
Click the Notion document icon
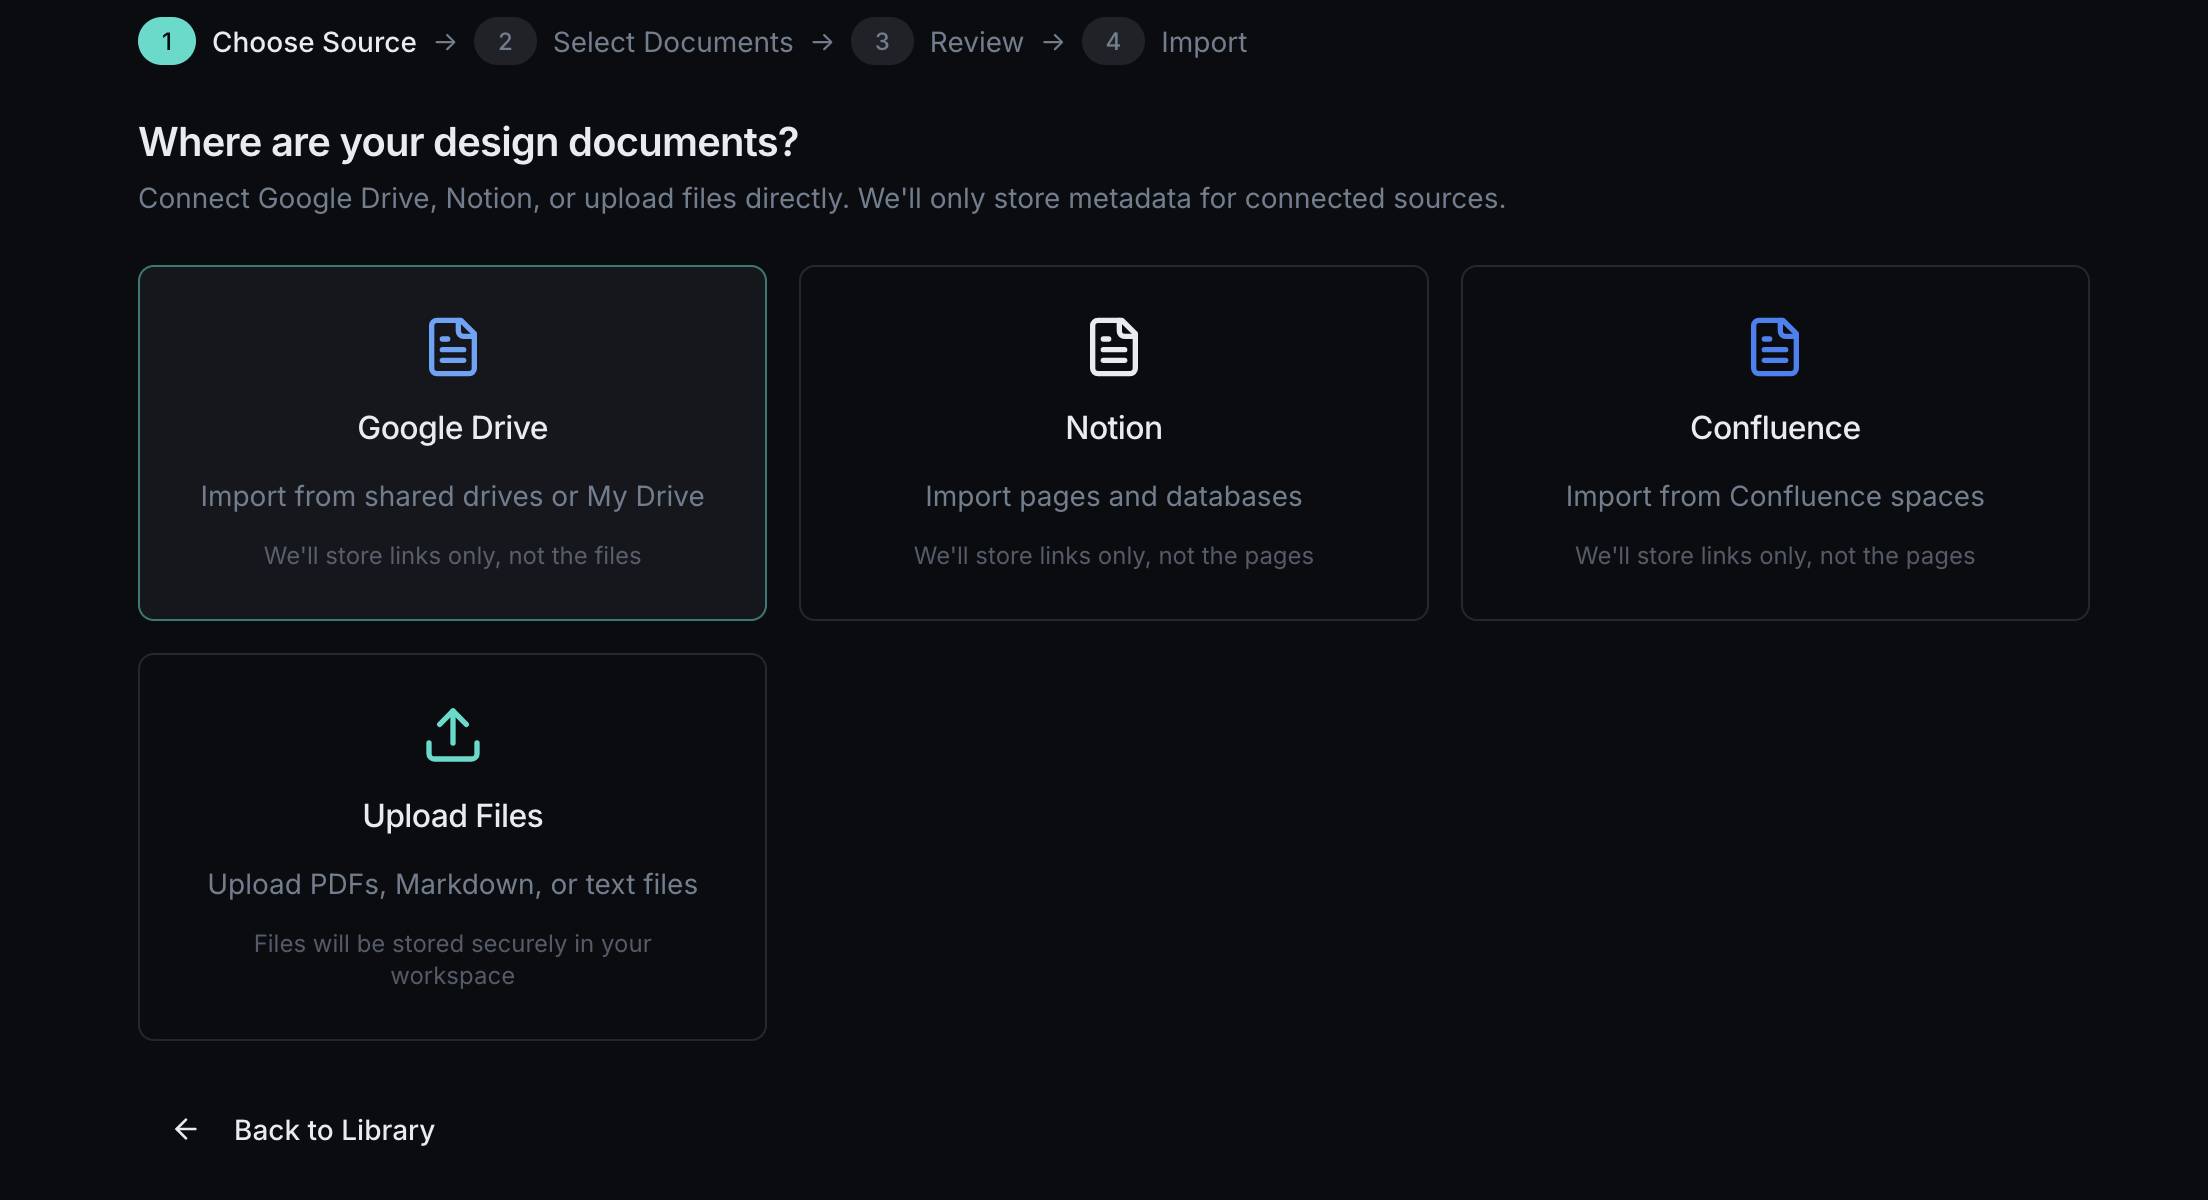[x=1113, y=347]
